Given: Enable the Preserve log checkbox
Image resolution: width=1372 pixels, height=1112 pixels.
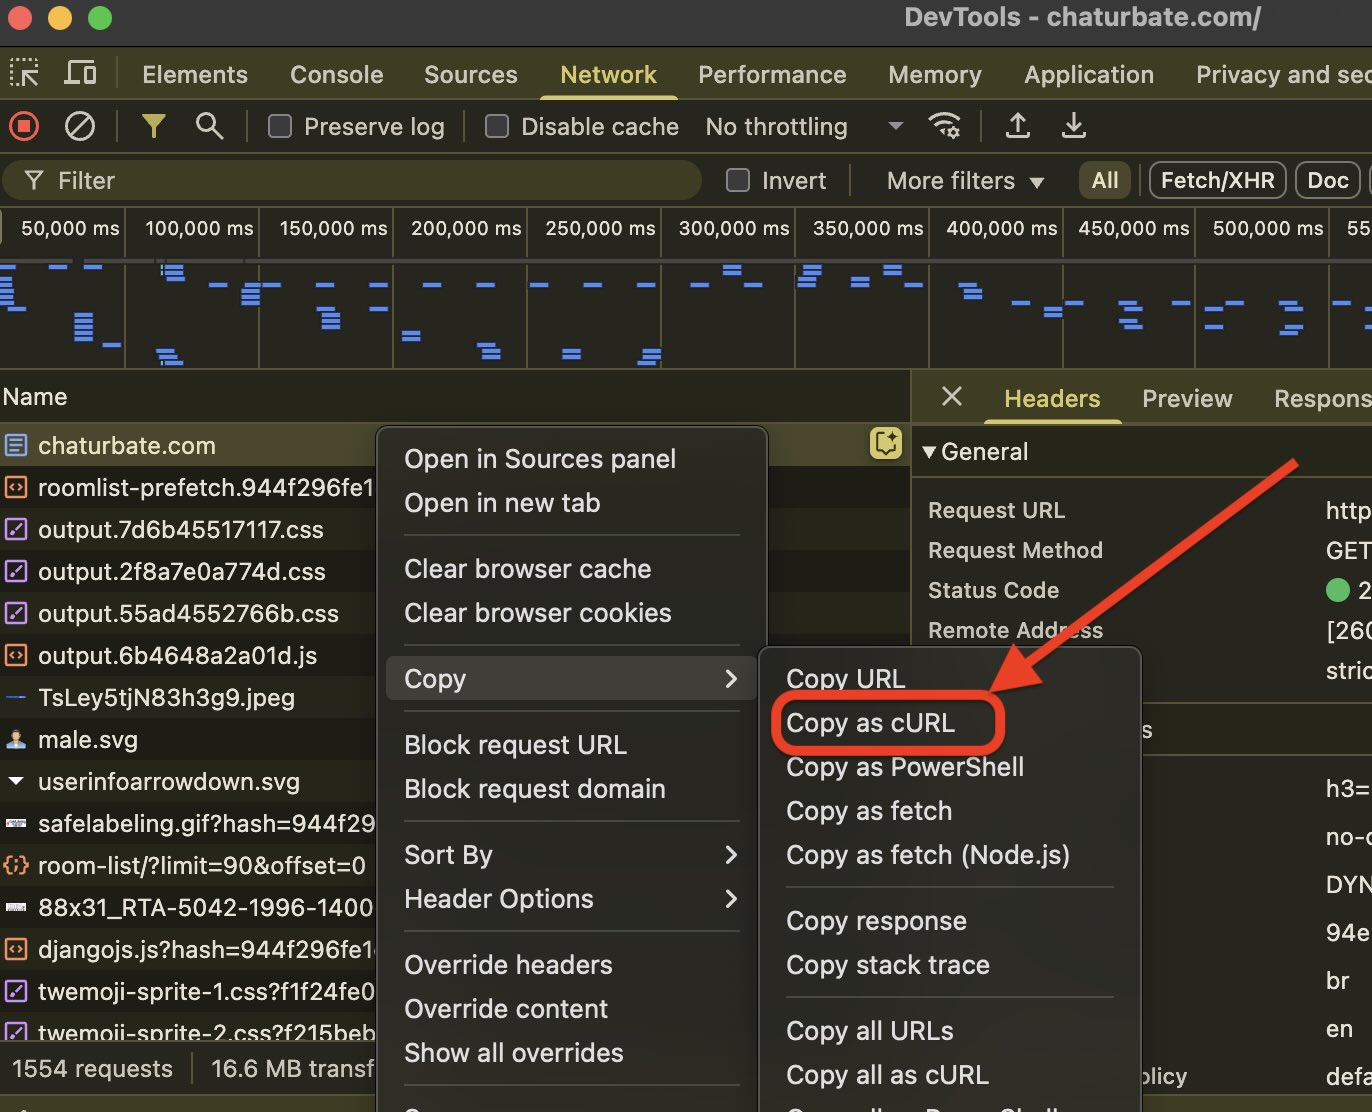Looking at the screenshot, I should [279, 126].
